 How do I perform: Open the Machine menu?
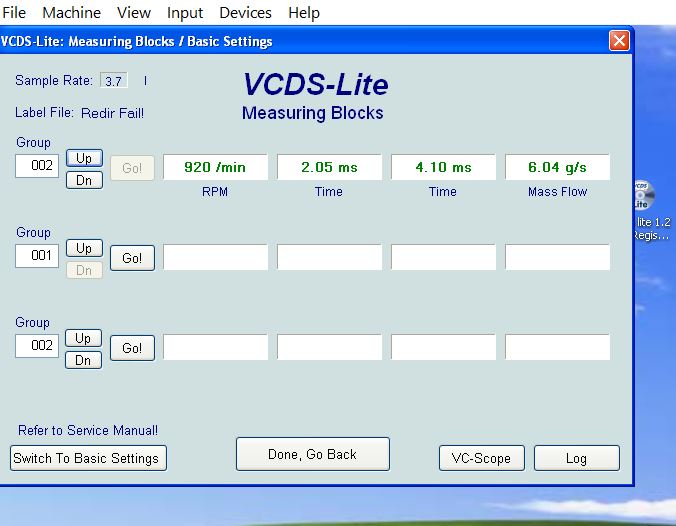[71, 13]
